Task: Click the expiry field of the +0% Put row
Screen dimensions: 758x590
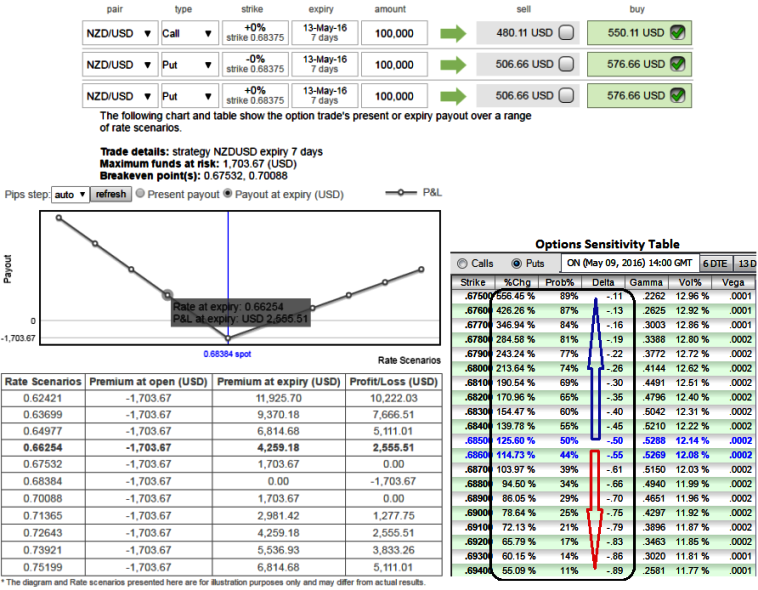Action: point(325,96)
